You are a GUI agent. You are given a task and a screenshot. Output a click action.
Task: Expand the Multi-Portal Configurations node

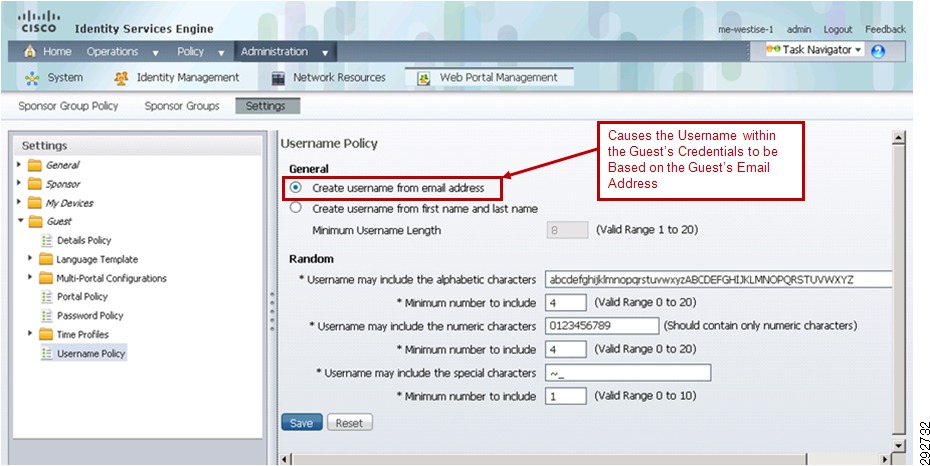31,277
